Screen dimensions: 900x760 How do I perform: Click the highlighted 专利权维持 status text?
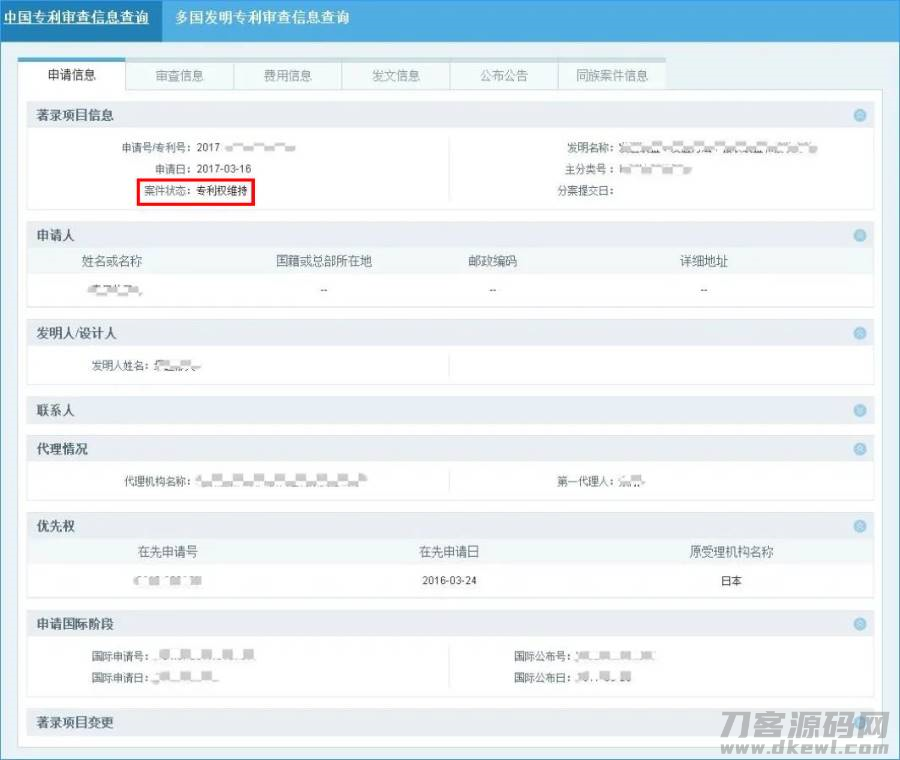coord(221,193)
